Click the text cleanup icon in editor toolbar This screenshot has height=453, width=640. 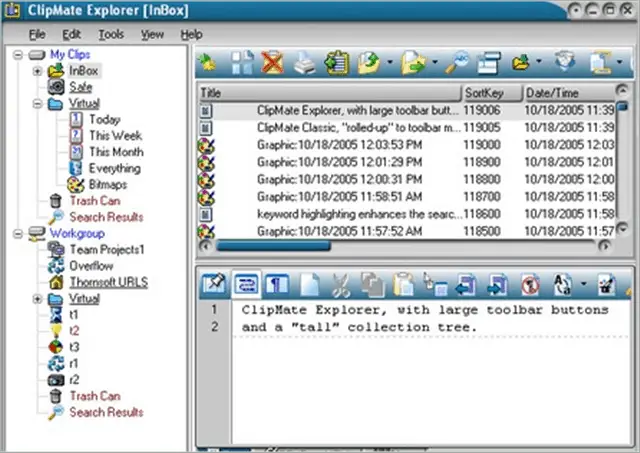(x=607, y=284)
